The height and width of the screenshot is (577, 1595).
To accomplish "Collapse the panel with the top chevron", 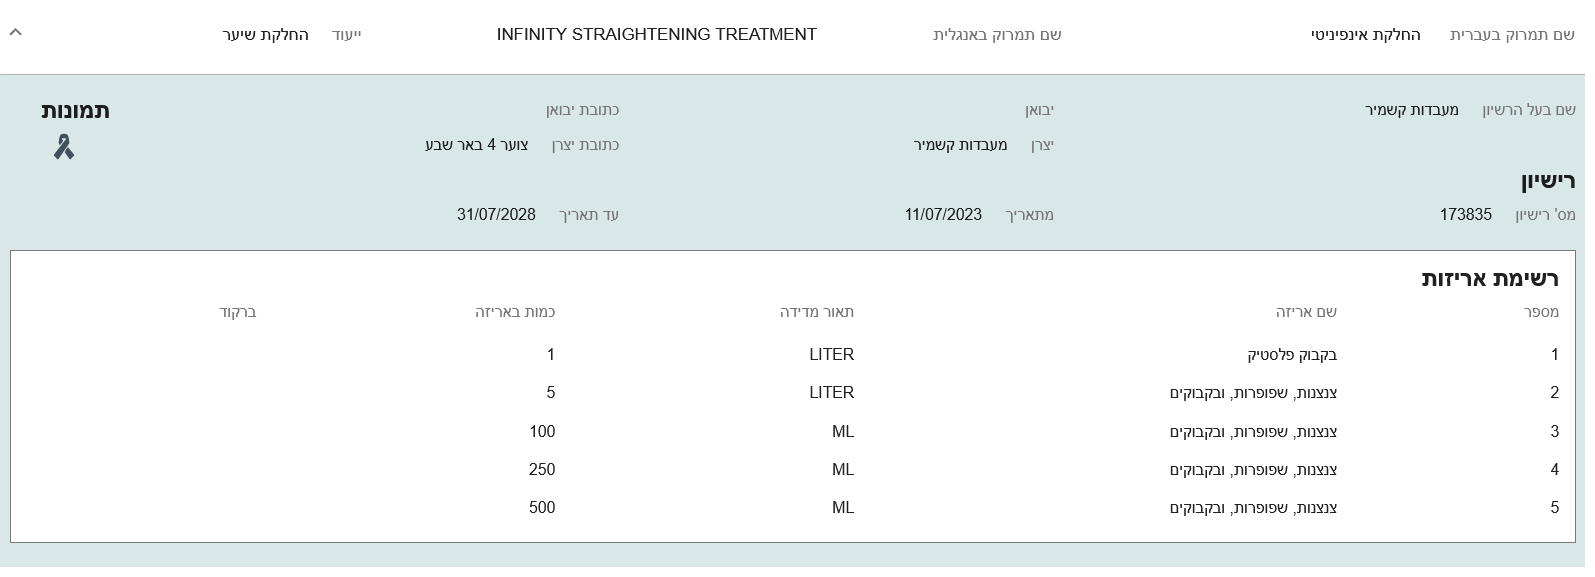I will [15, 32].
